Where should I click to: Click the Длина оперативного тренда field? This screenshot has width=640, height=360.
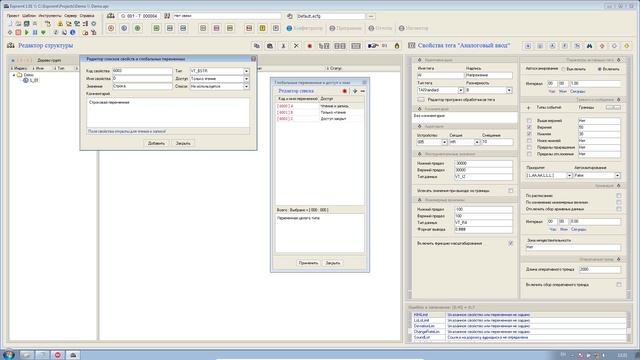[x=600, y=269]
